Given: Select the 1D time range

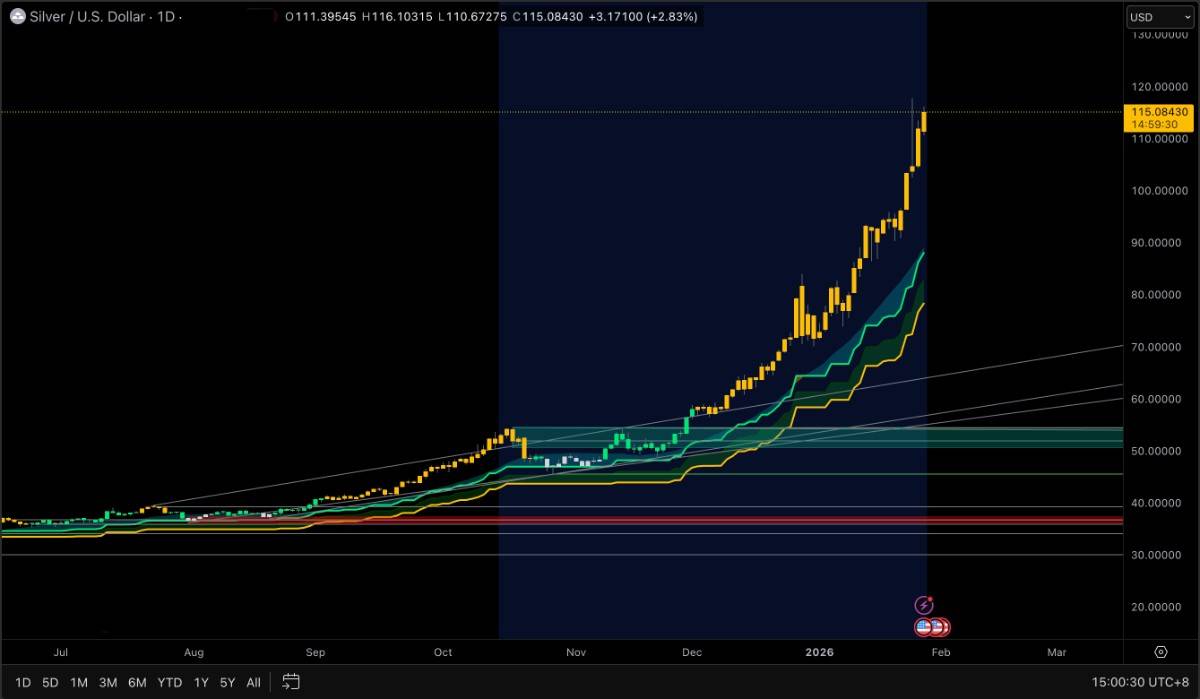Looking at the screenshot, I should pos(22,683).
